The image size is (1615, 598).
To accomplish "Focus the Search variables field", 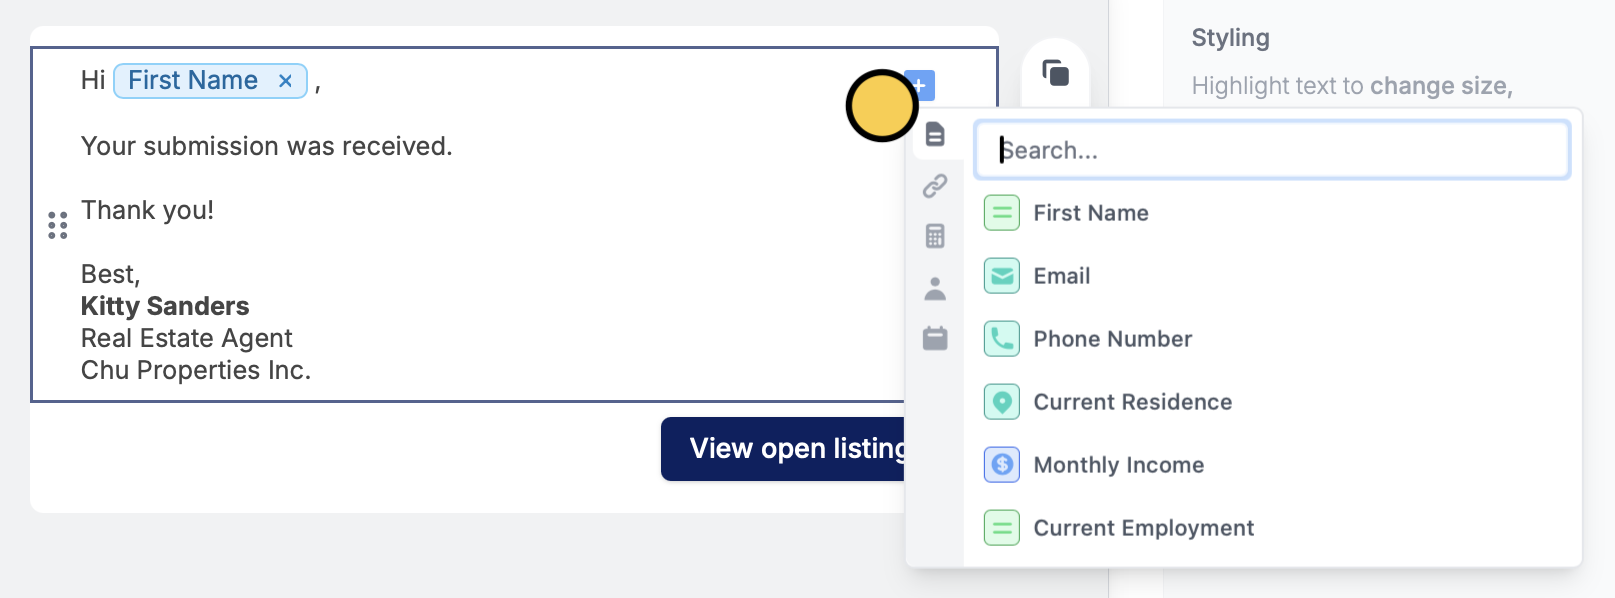I will tap(1272, 150).
